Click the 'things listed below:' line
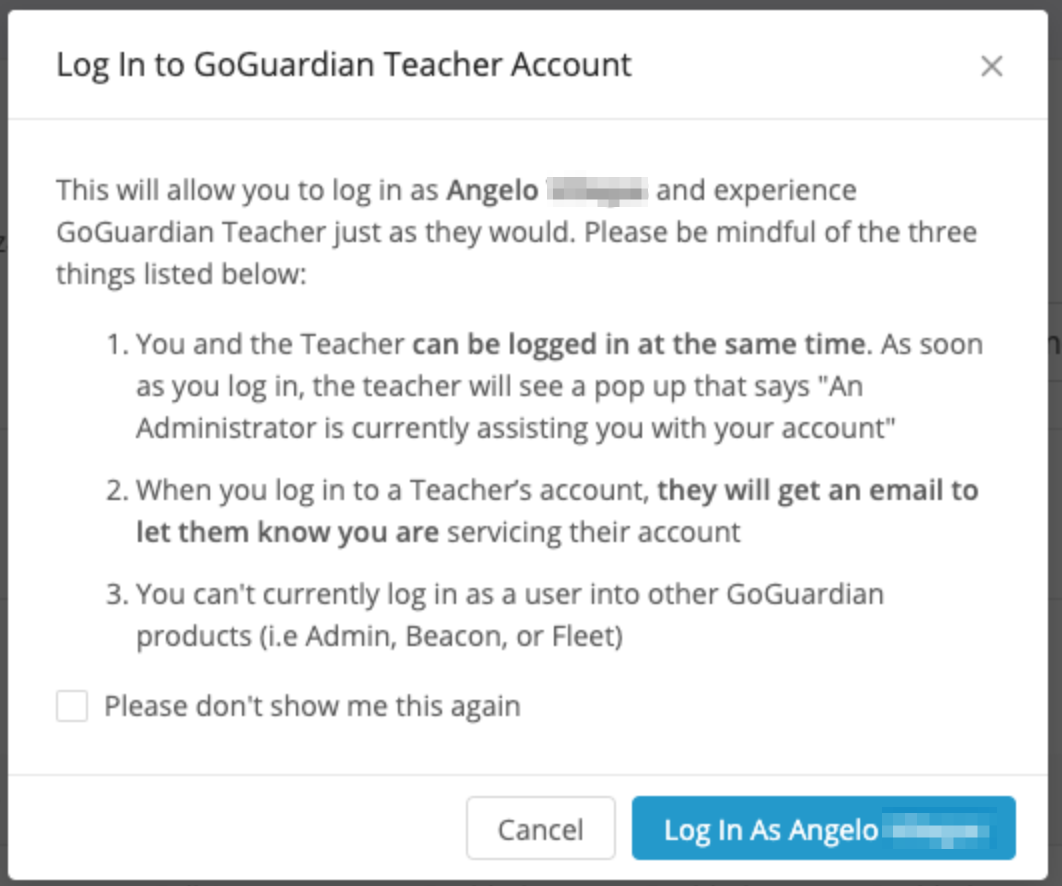The image size is (1062, 886). coord(180,274)
